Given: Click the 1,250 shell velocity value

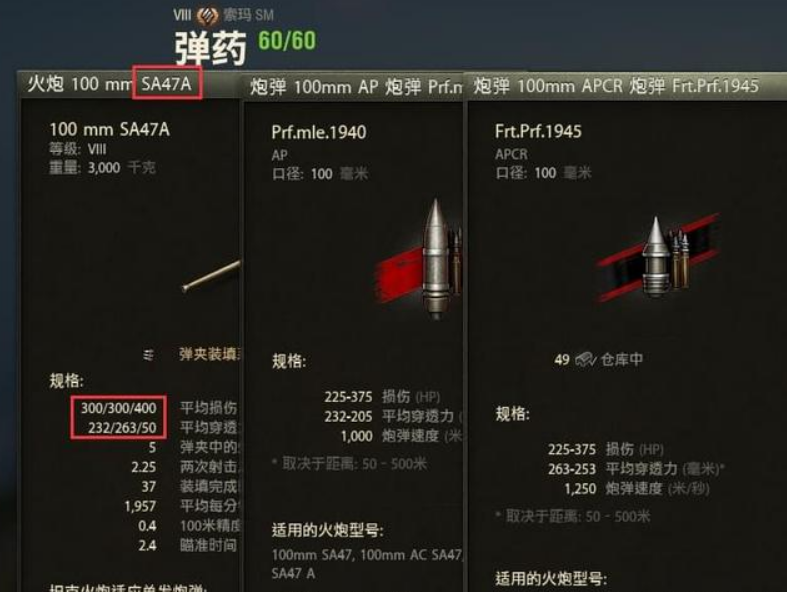Looking at the screenshot, I should [580, 489].
